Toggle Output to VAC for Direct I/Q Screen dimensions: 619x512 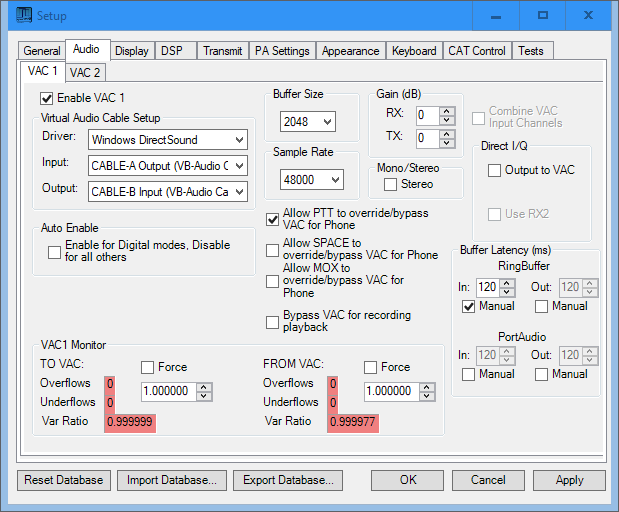pos(494,171)
